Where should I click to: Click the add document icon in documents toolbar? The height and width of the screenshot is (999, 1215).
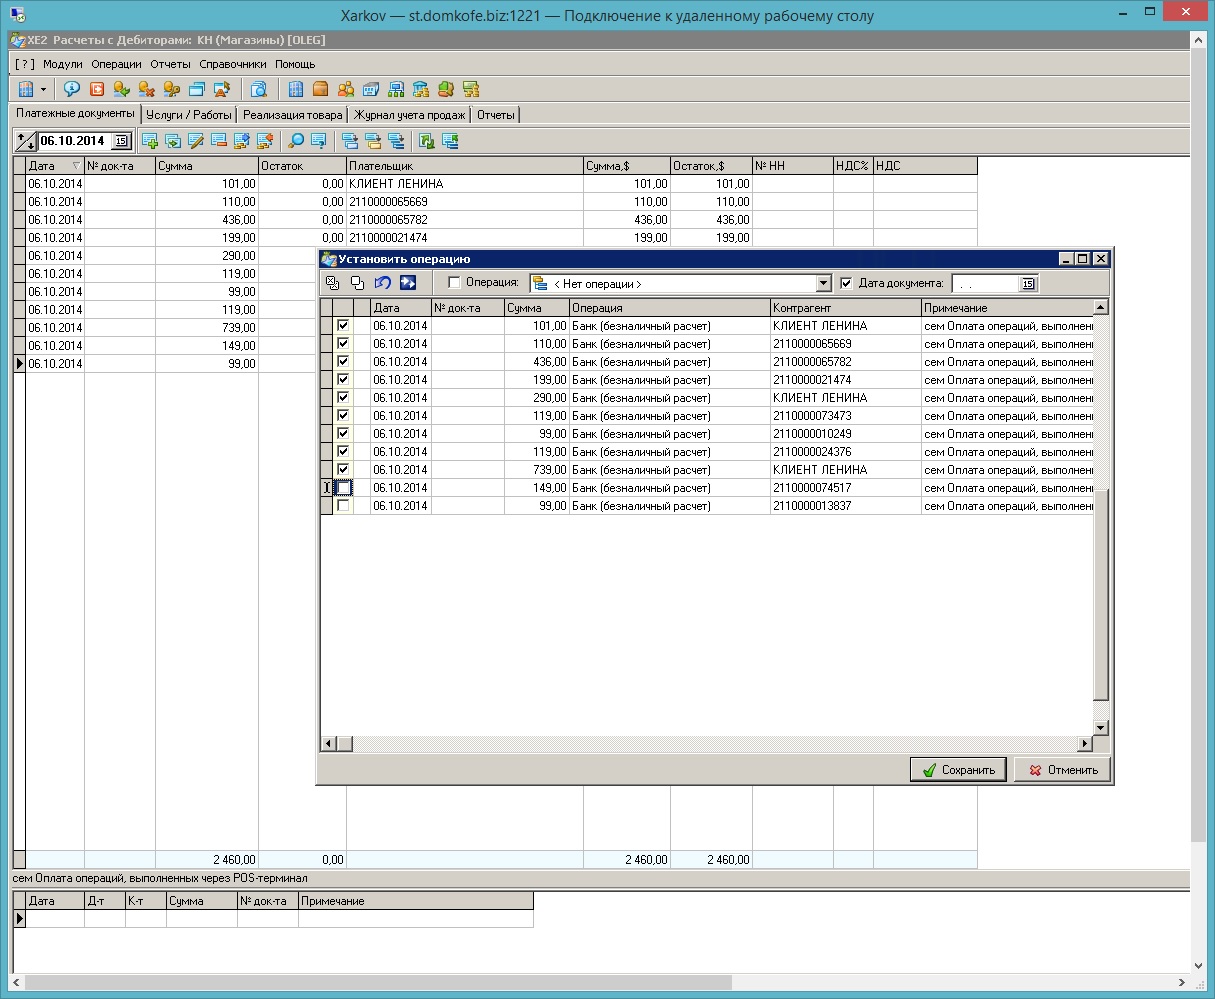pos(151,141)
